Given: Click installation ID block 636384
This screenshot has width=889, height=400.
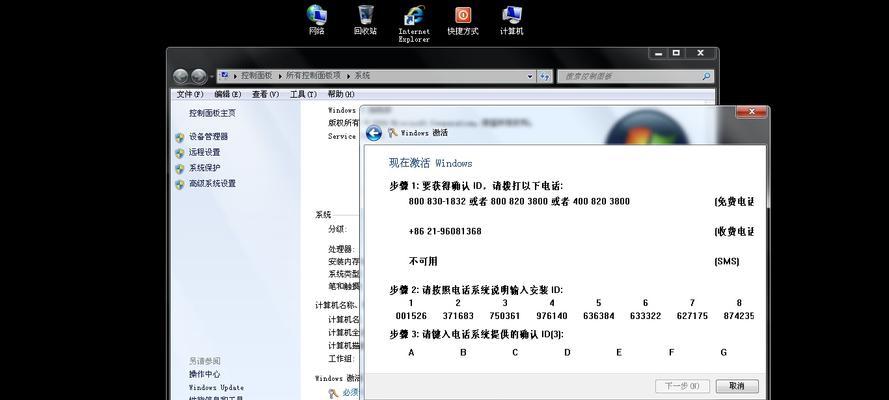Looking at the screenshot, I should tap(599, 316).
